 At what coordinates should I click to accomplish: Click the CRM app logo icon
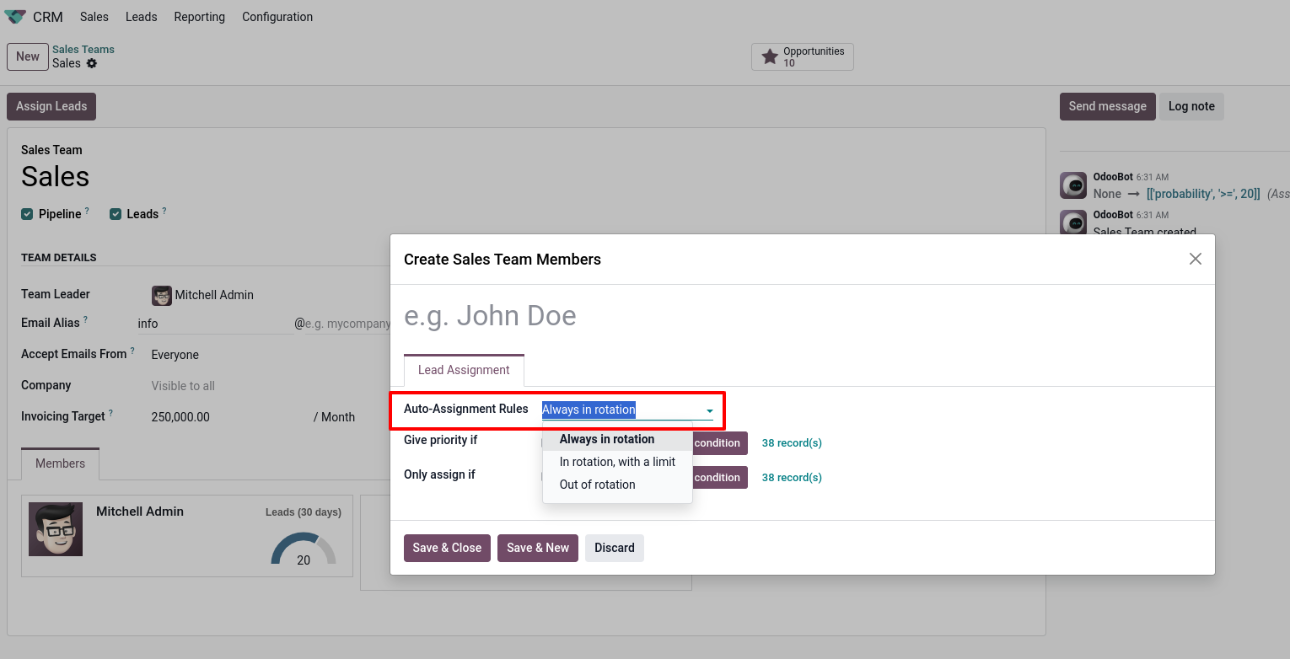(x=15, y=17)
